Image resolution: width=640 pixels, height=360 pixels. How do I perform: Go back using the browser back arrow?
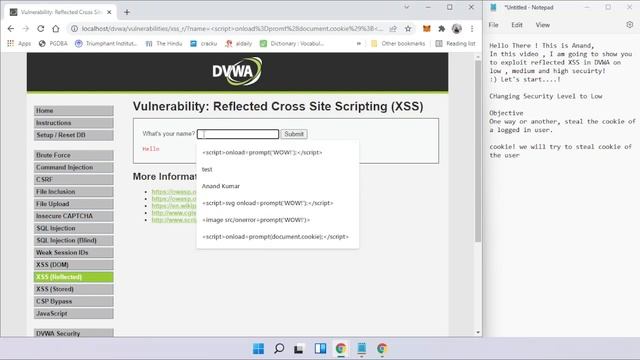click(x=11, y=29)
